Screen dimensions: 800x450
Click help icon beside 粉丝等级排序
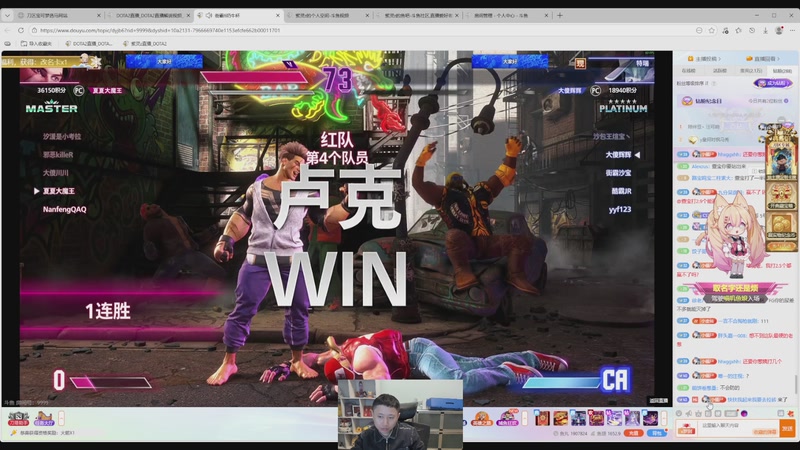(714, 83)
